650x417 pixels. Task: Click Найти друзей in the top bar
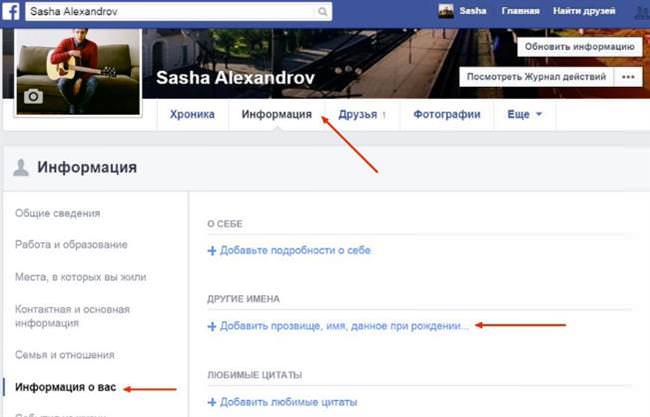584,11
